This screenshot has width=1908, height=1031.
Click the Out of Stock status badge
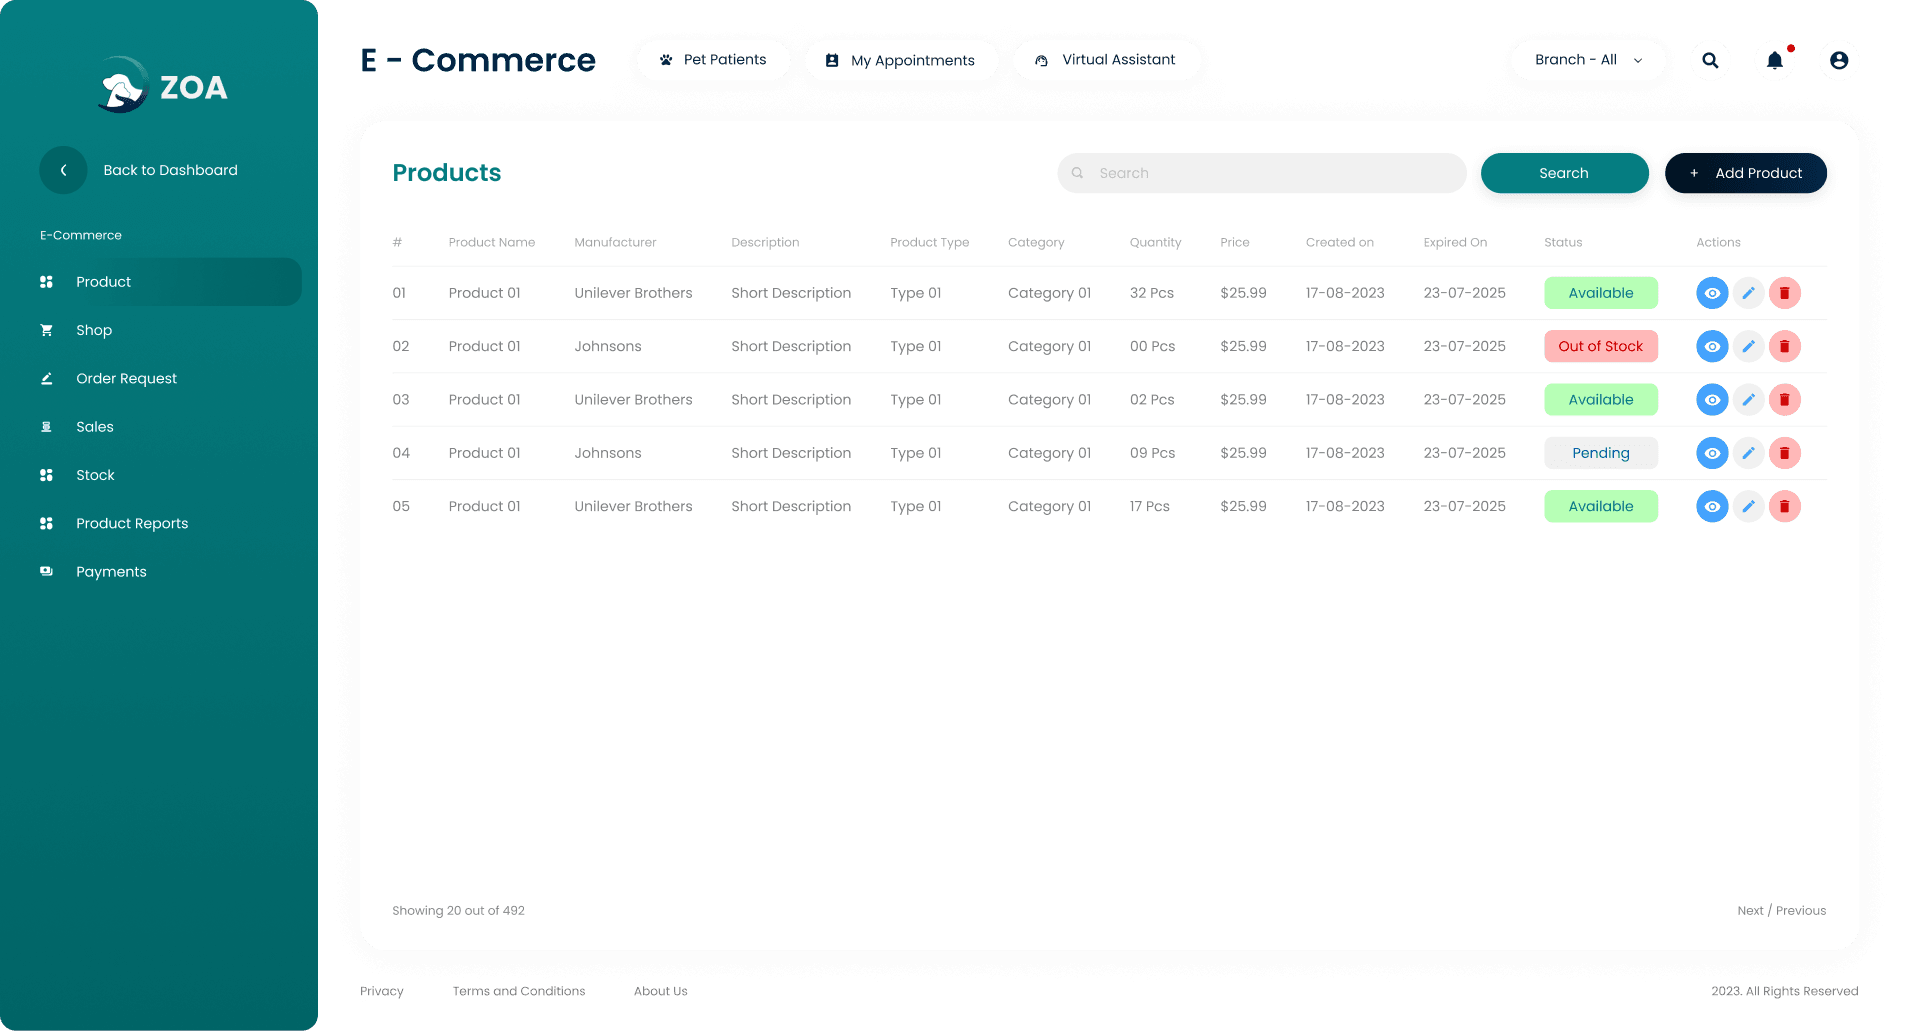(1601, 346)
